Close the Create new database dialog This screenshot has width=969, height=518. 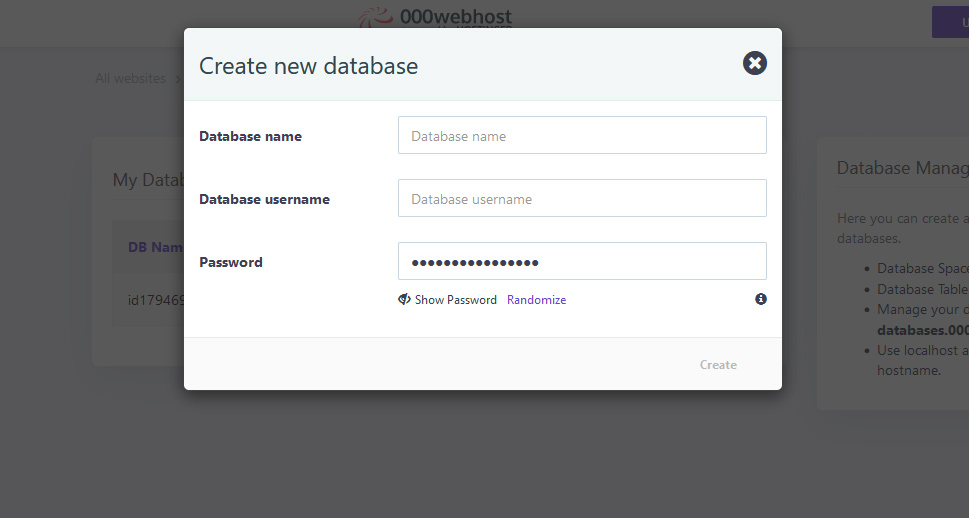click(x=755, y=63)
